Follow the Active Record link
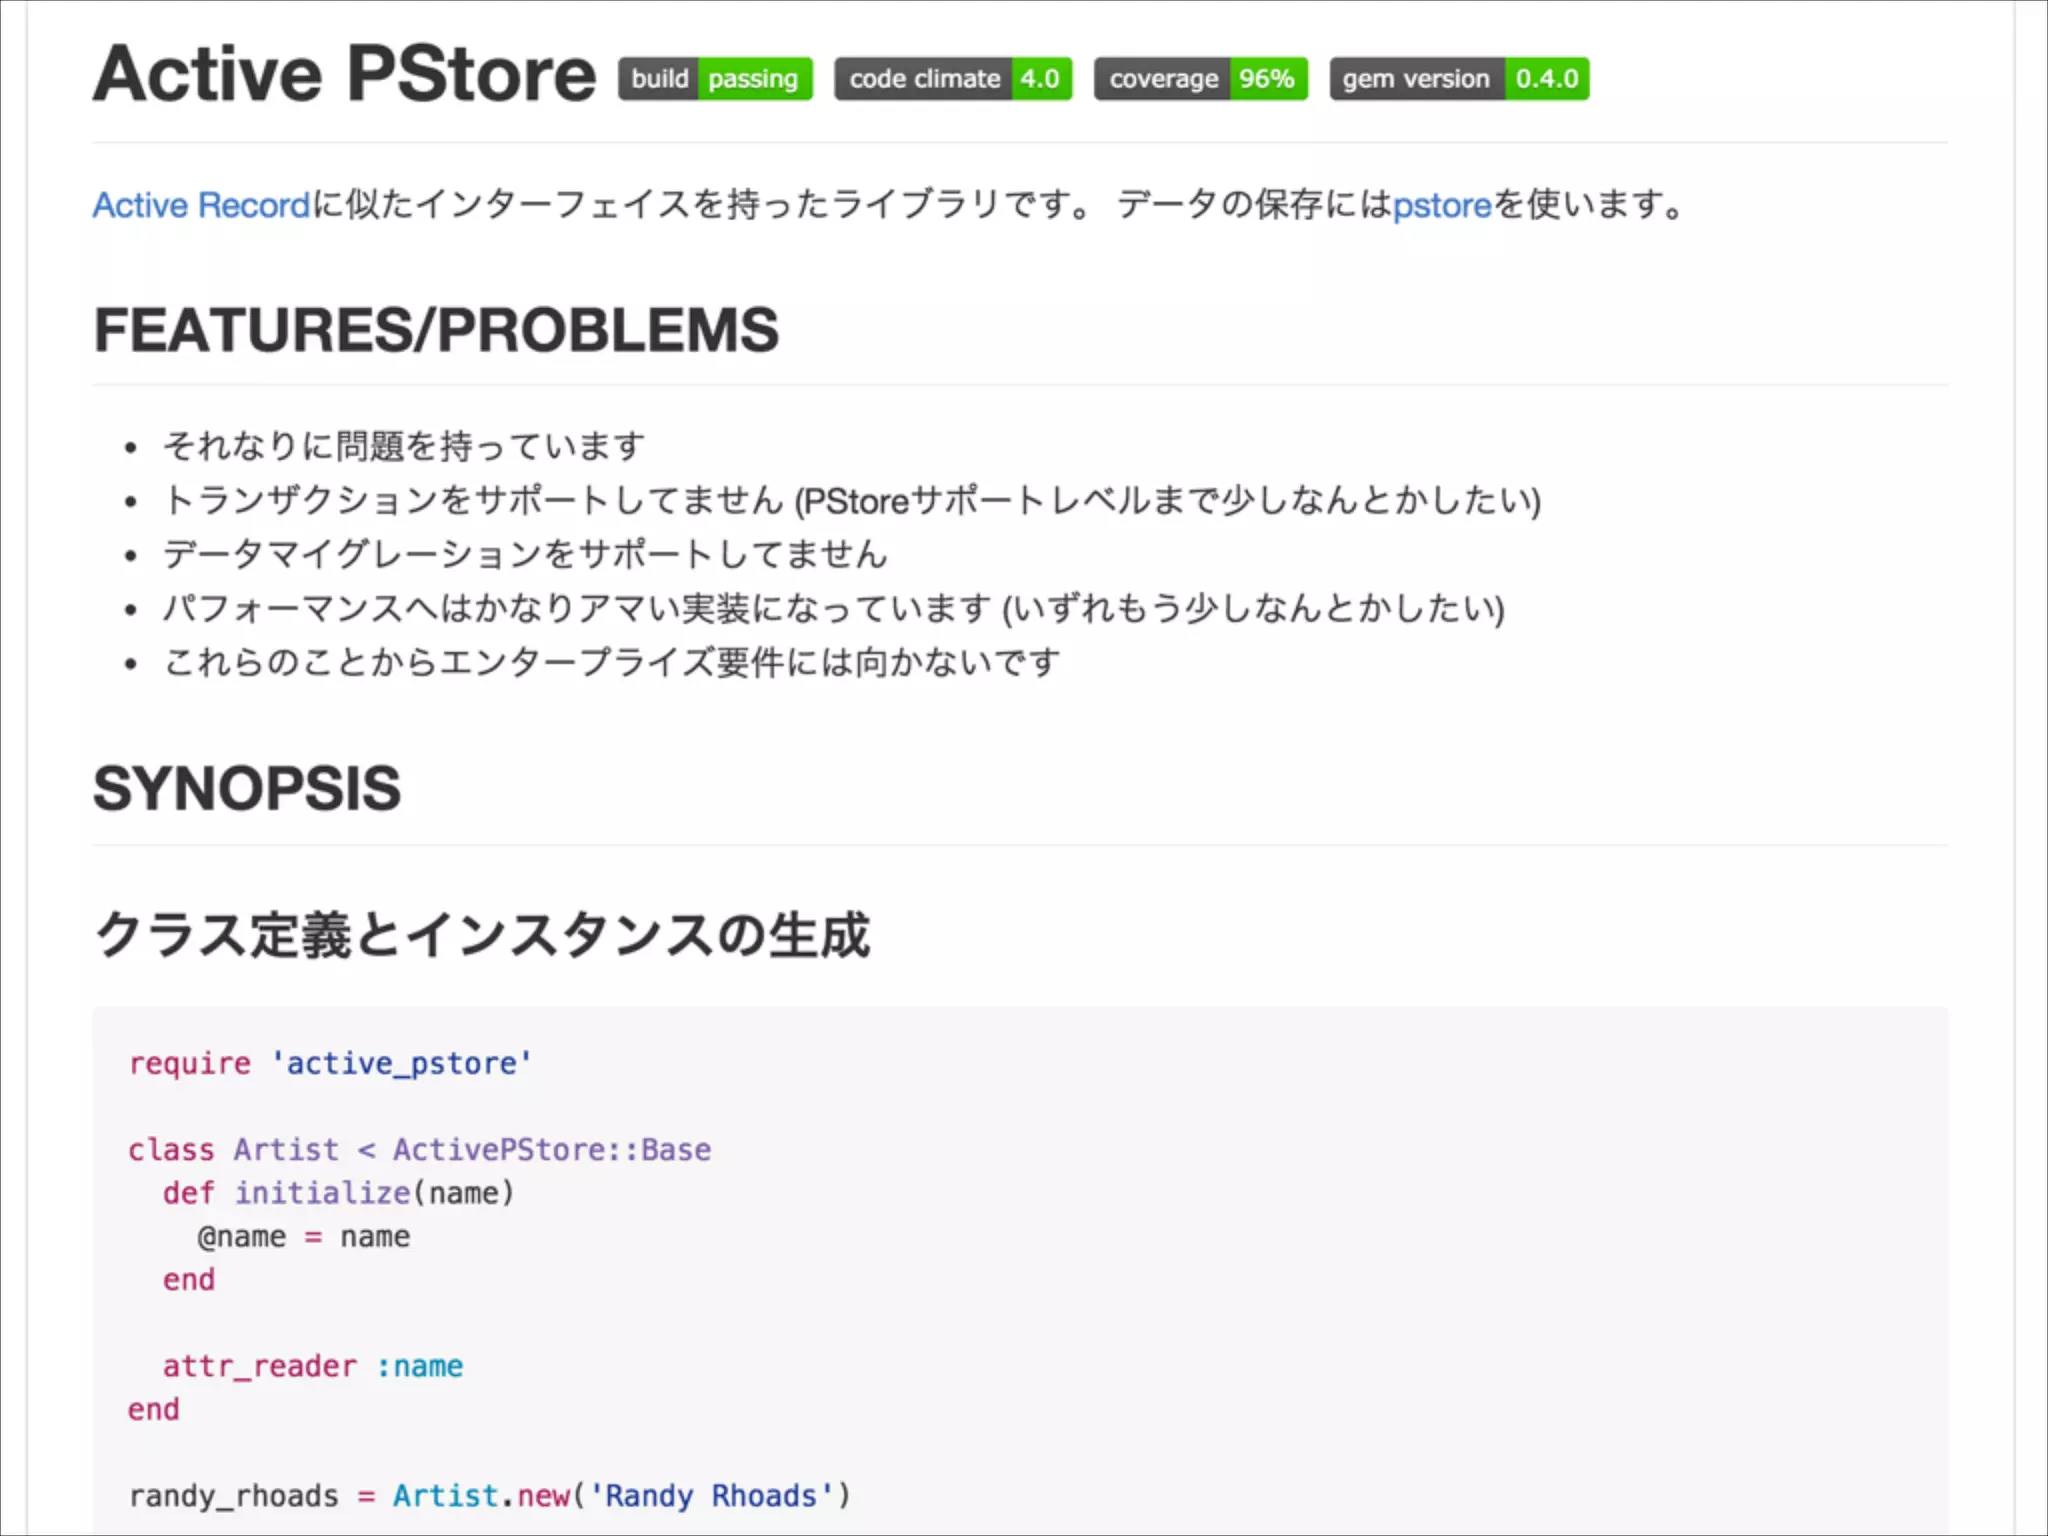Image resolution: width=2048 pixels, height=1536 pixels. 201,205
